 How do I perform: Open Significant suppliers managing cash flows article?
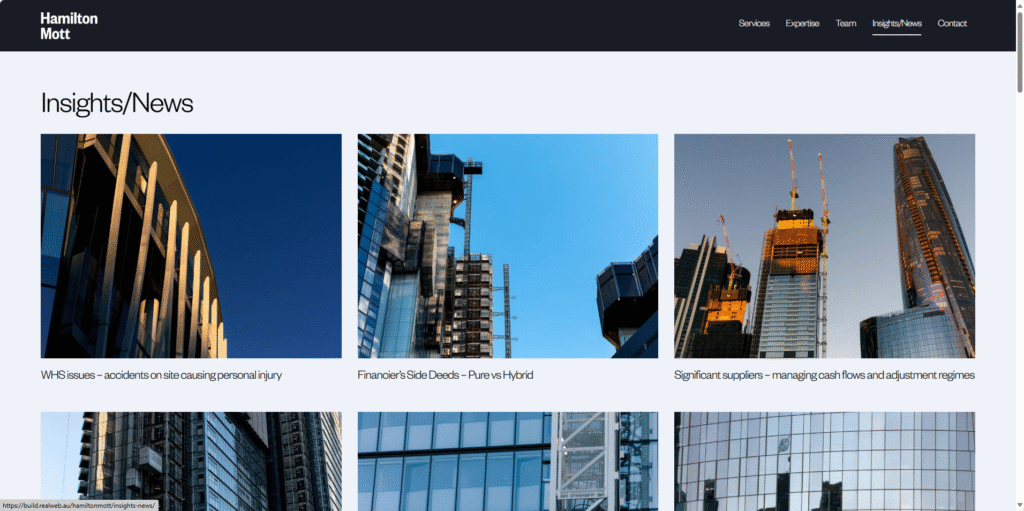click(x=824, y=376)
